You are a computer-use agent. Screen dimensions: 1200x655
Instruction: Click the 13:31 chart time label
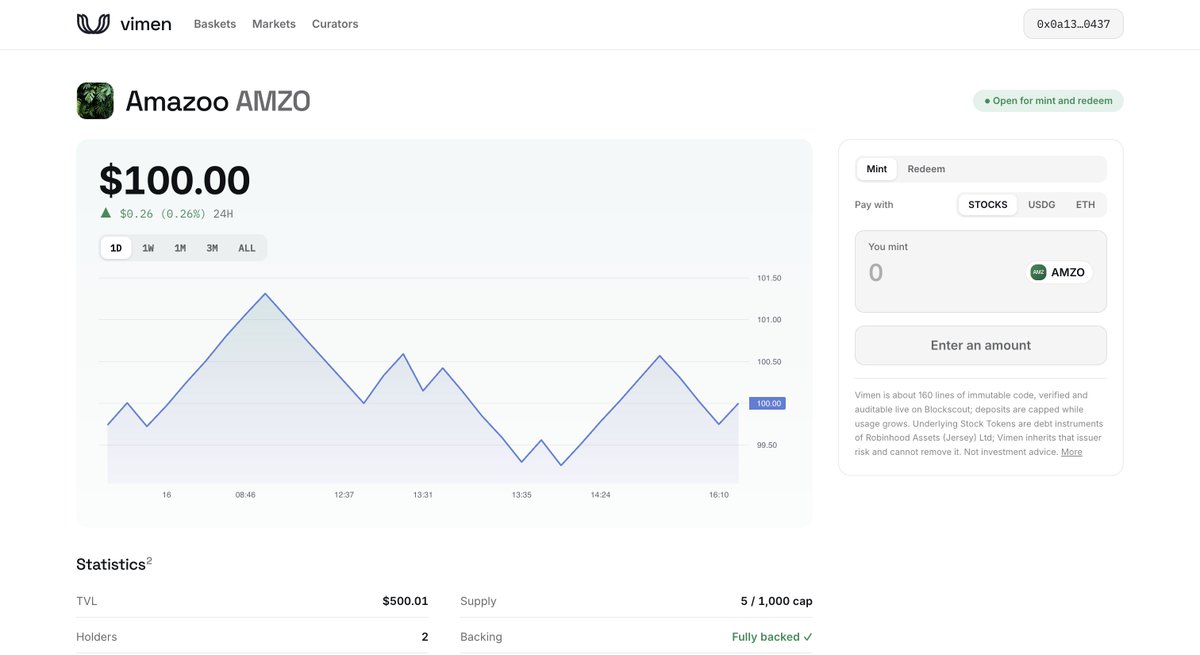423,494
